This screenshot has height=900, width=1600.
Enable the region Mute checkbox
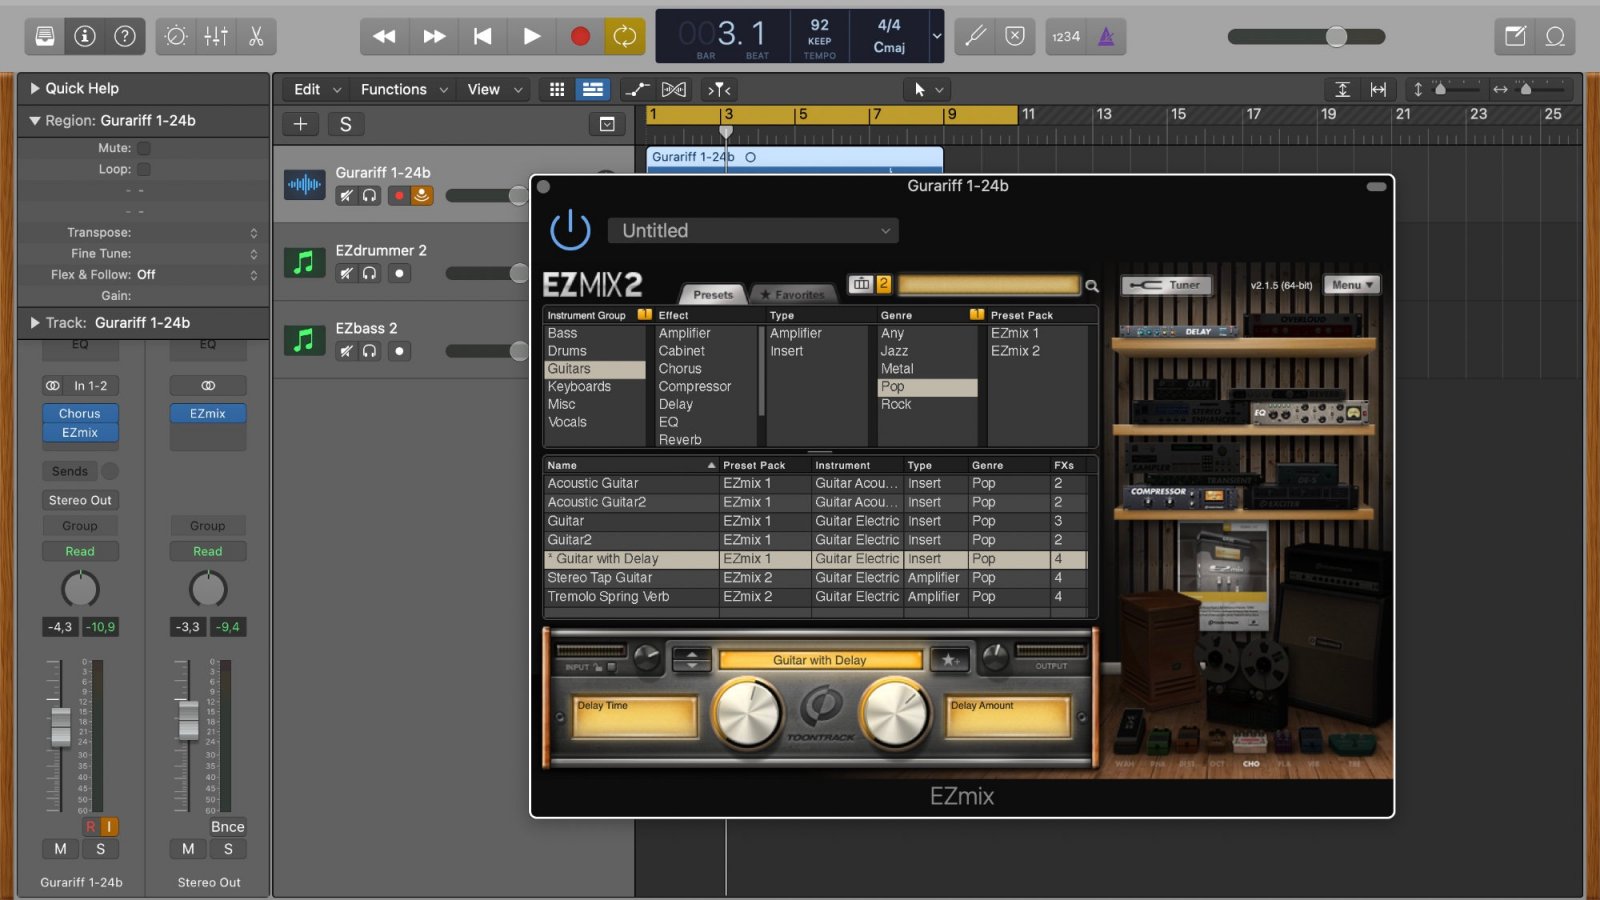pyautogui.click(x=144, y=148)
